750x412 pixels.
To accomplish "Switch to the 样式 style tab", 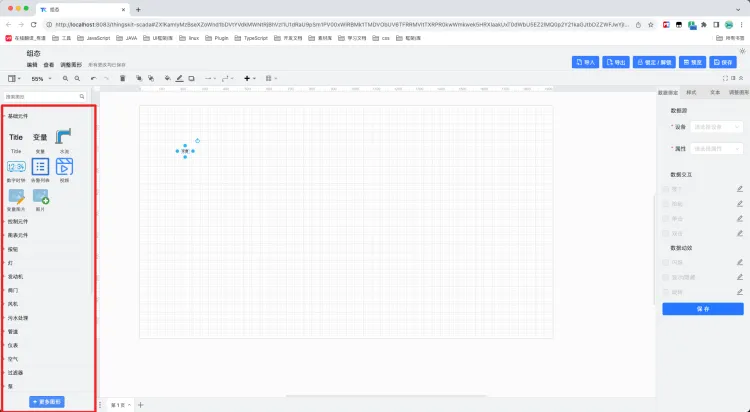I will tap(691, 92).
